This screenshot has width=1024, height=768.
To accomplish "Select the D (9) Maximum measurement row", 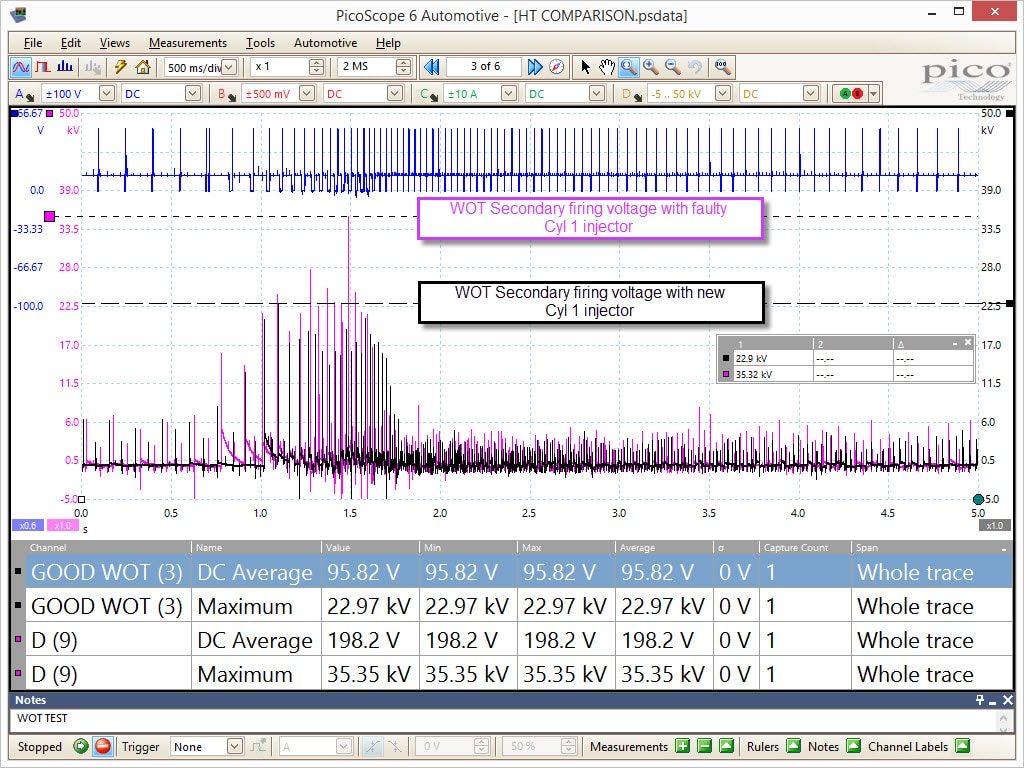I will click(x=511, y=674).
